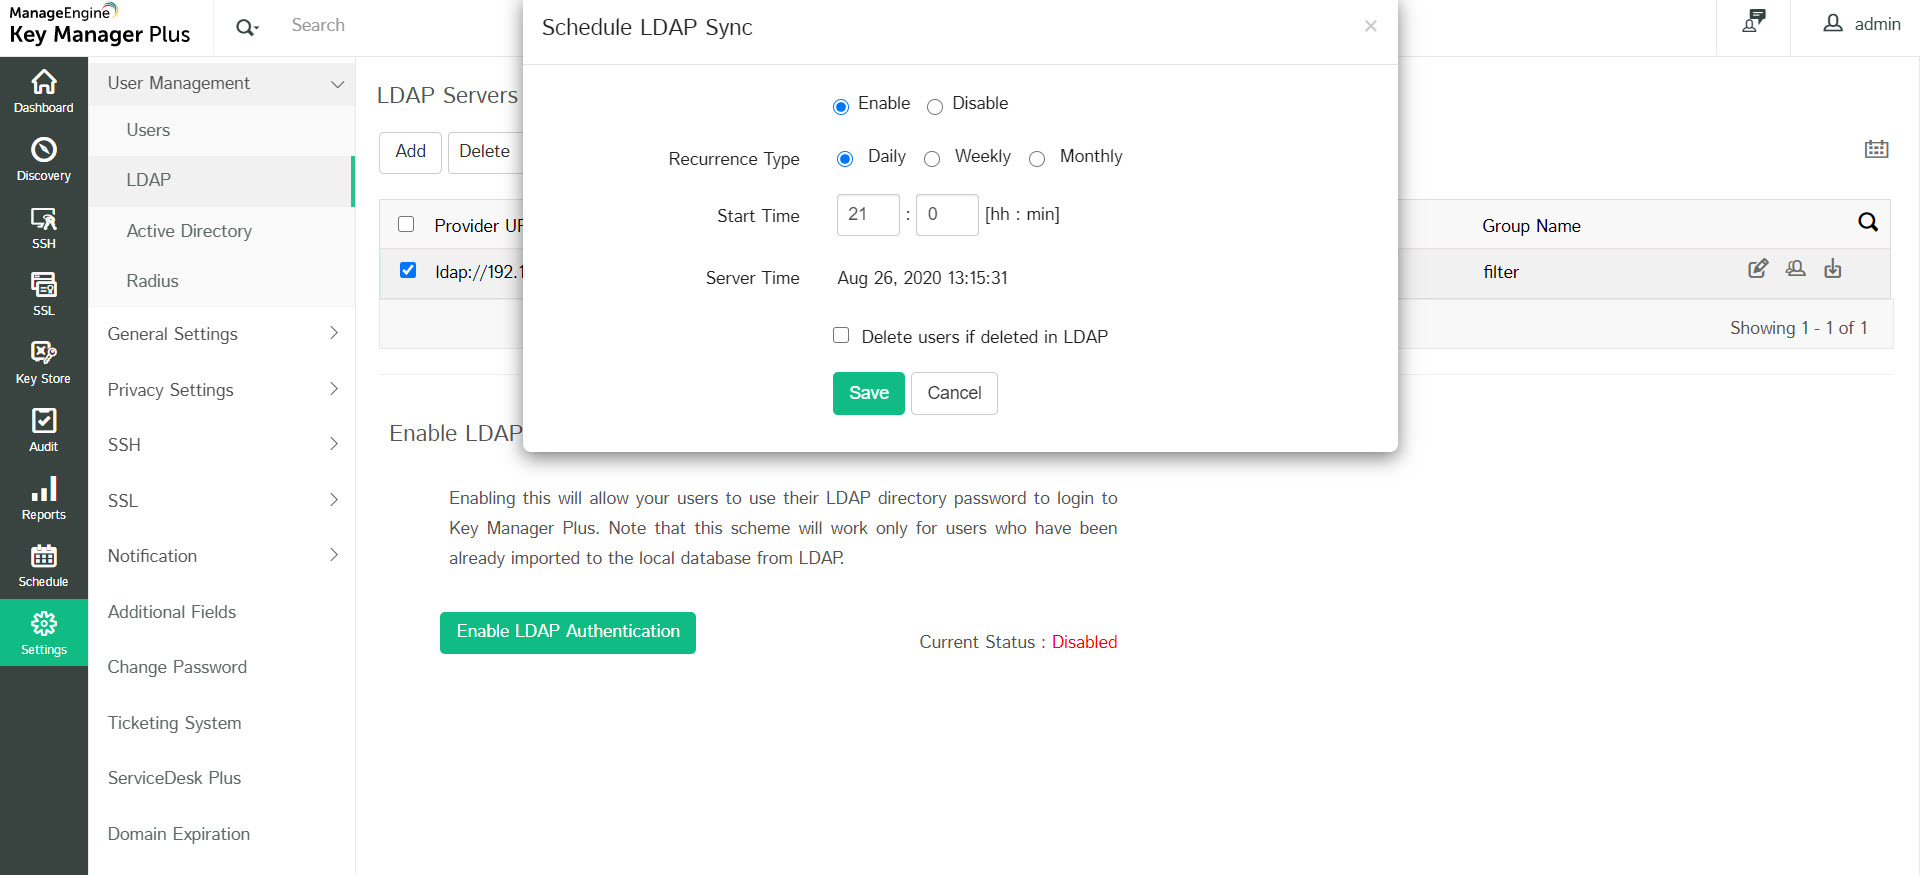Choose the Weekly recurrence type
Viewport: 1920px width, 875px height.
coord(932,159)
